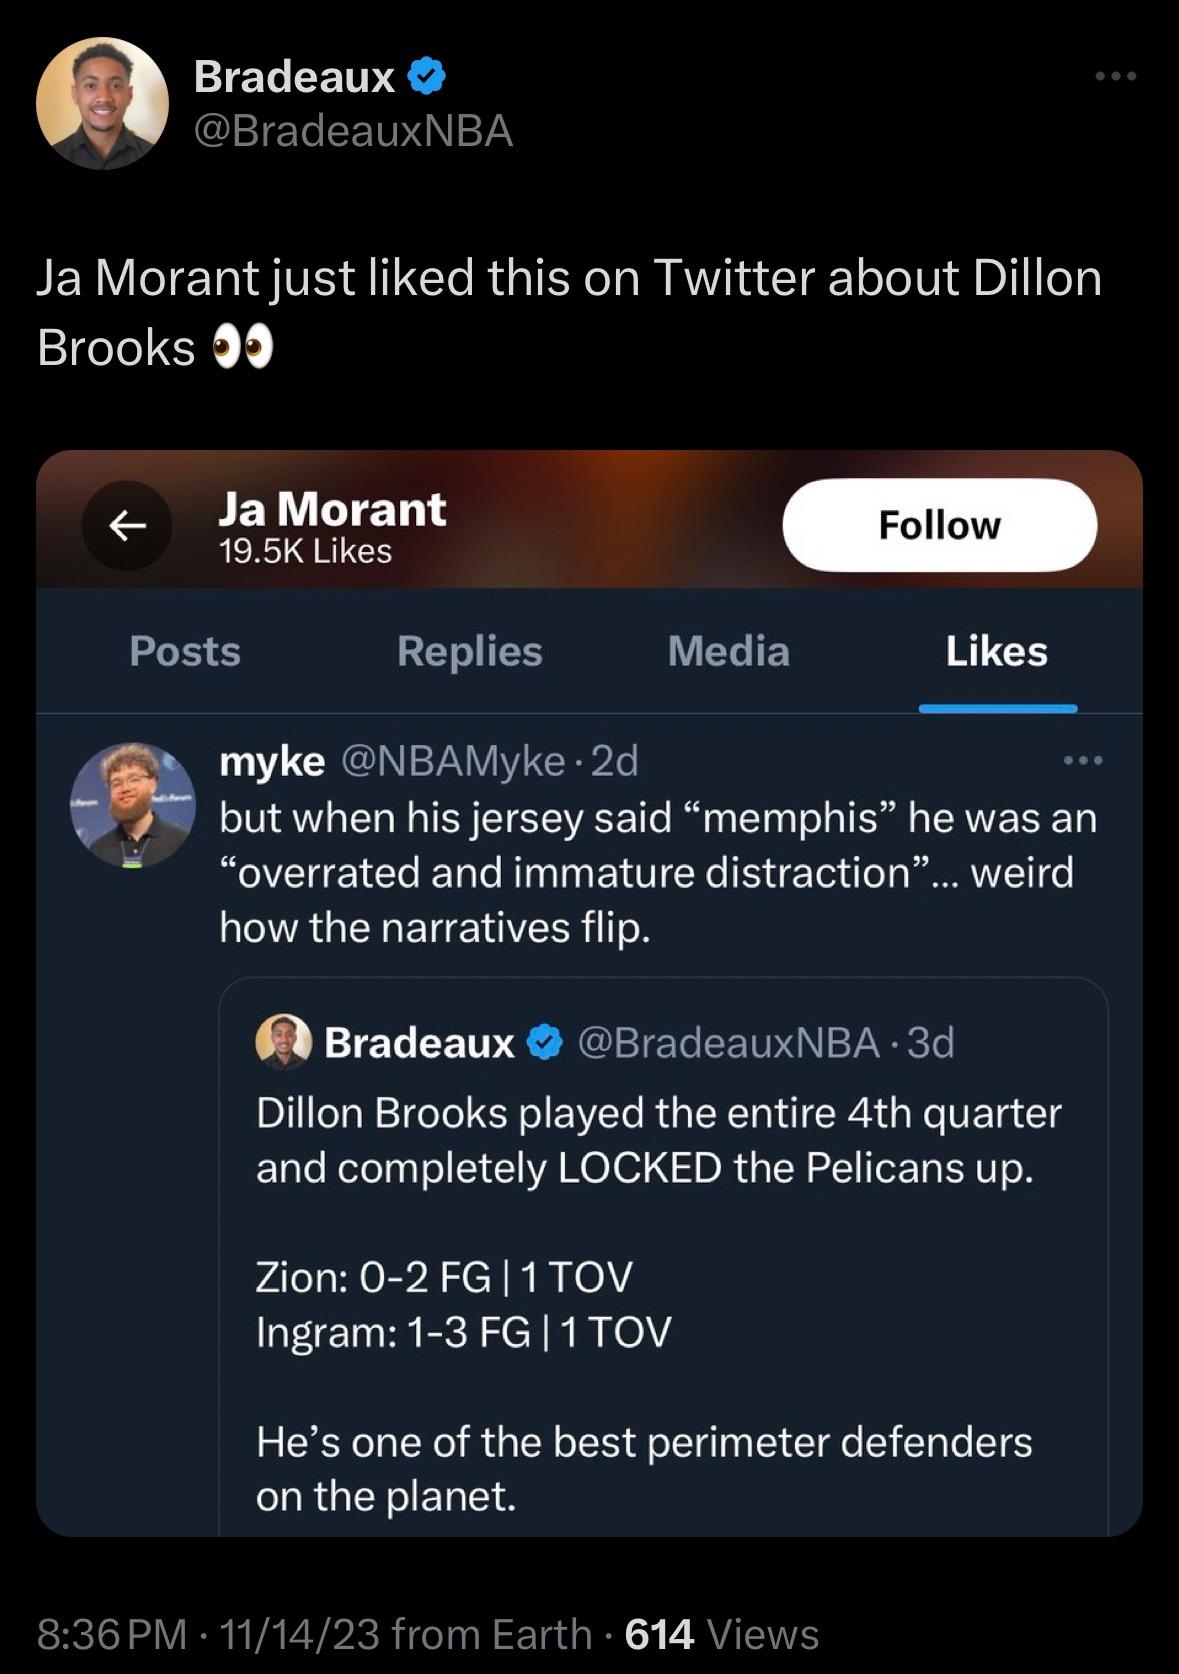Click Bradeaux's profile photo at the top
Viewport: 1179px width, 1674px height.
tap(102, 103)
